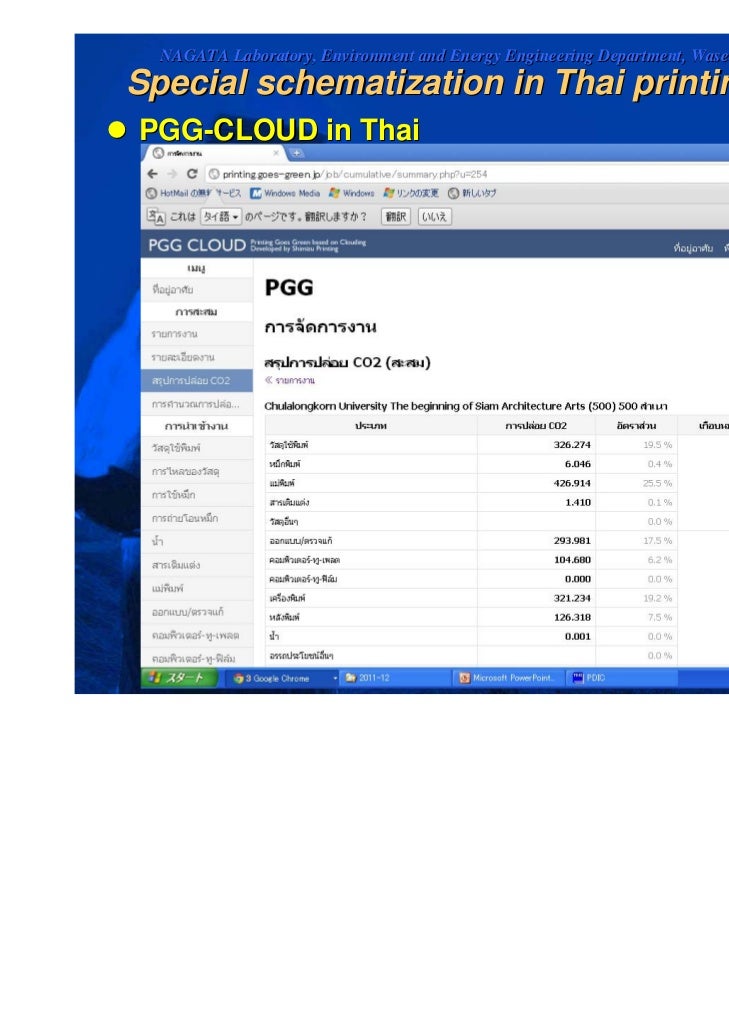Select คอมพิวเตอร์-ทู-เพลต in the left sidebar
This screenshot has height=1030, width=729.
(x=196, y=635)
